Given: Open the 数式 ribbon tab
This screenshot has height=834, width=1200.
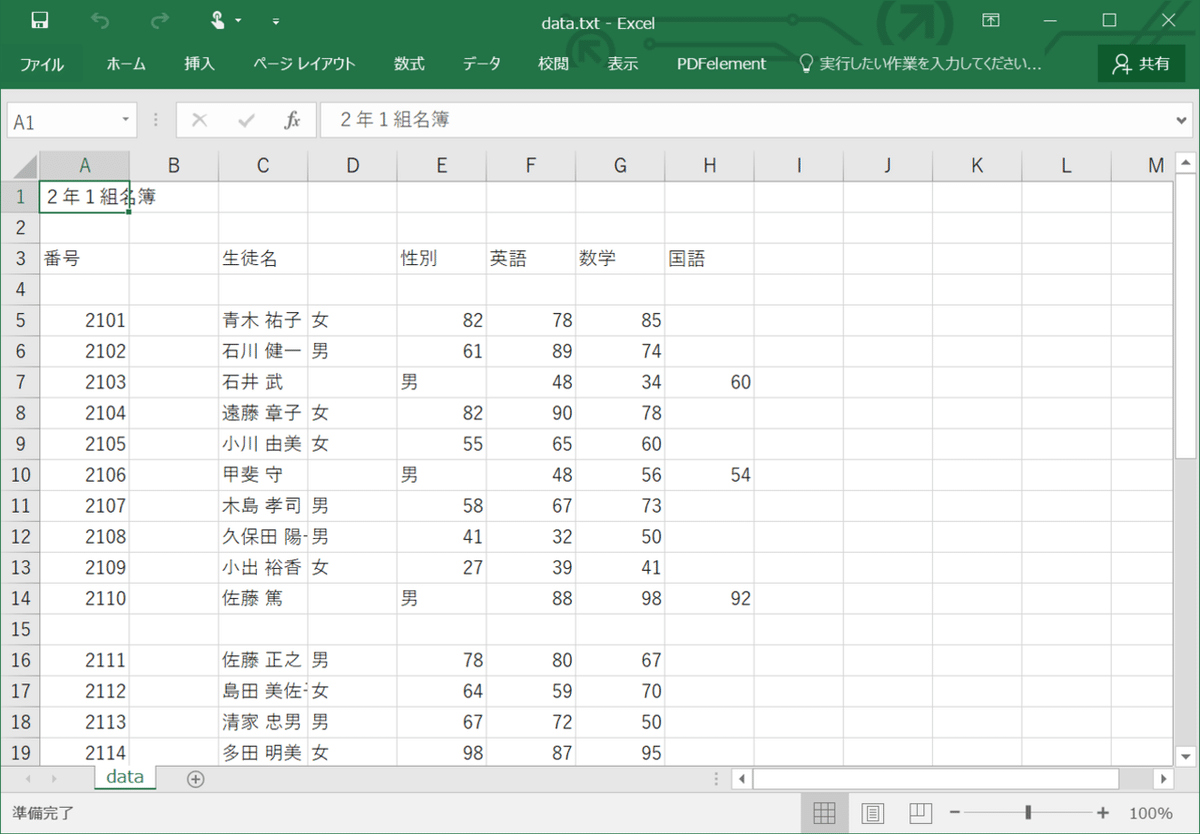Looking at the screenshot, I should pyautogui.click(x=409, y=64).
